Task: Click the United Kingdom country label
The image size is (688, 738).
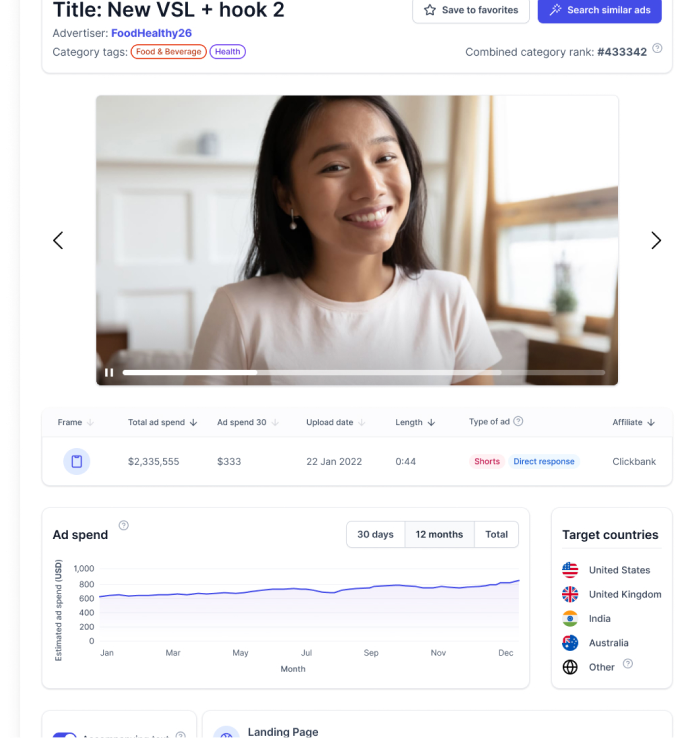Action: pyautogui.click(x=625, y=594)
